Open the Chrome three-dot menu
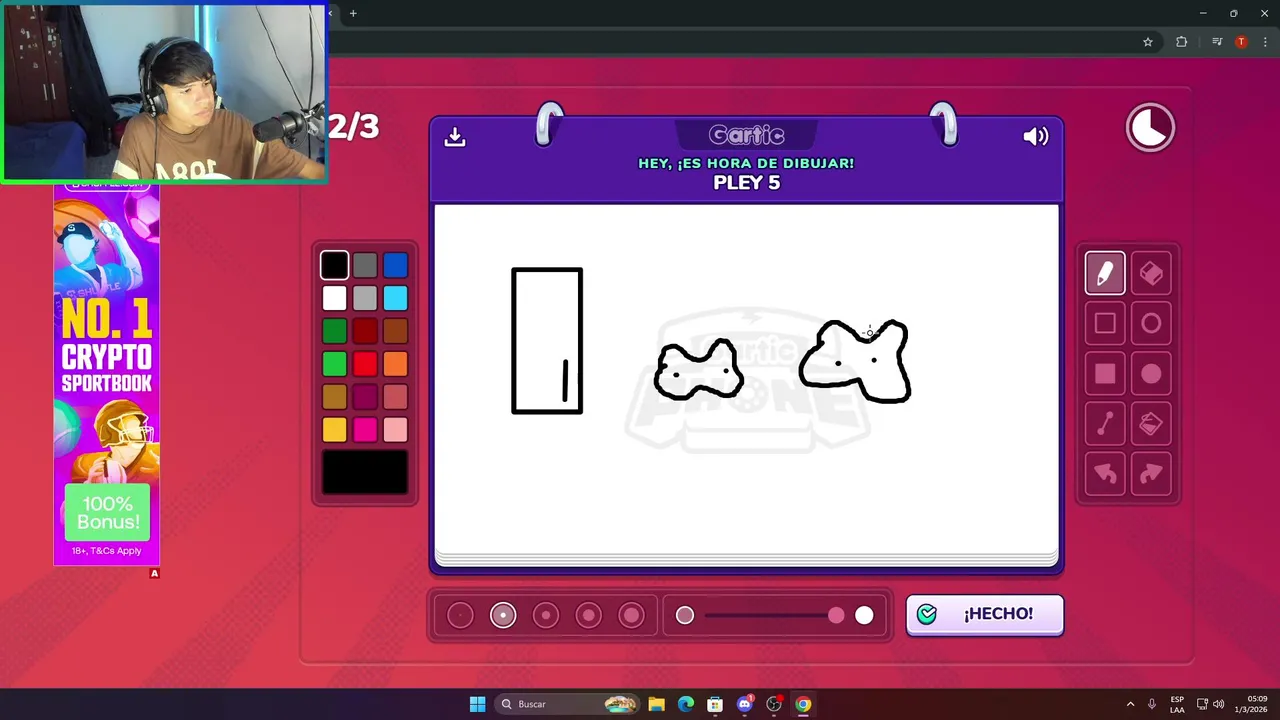This screenshot has height=720, width=1280. (x=1265, y=42)
